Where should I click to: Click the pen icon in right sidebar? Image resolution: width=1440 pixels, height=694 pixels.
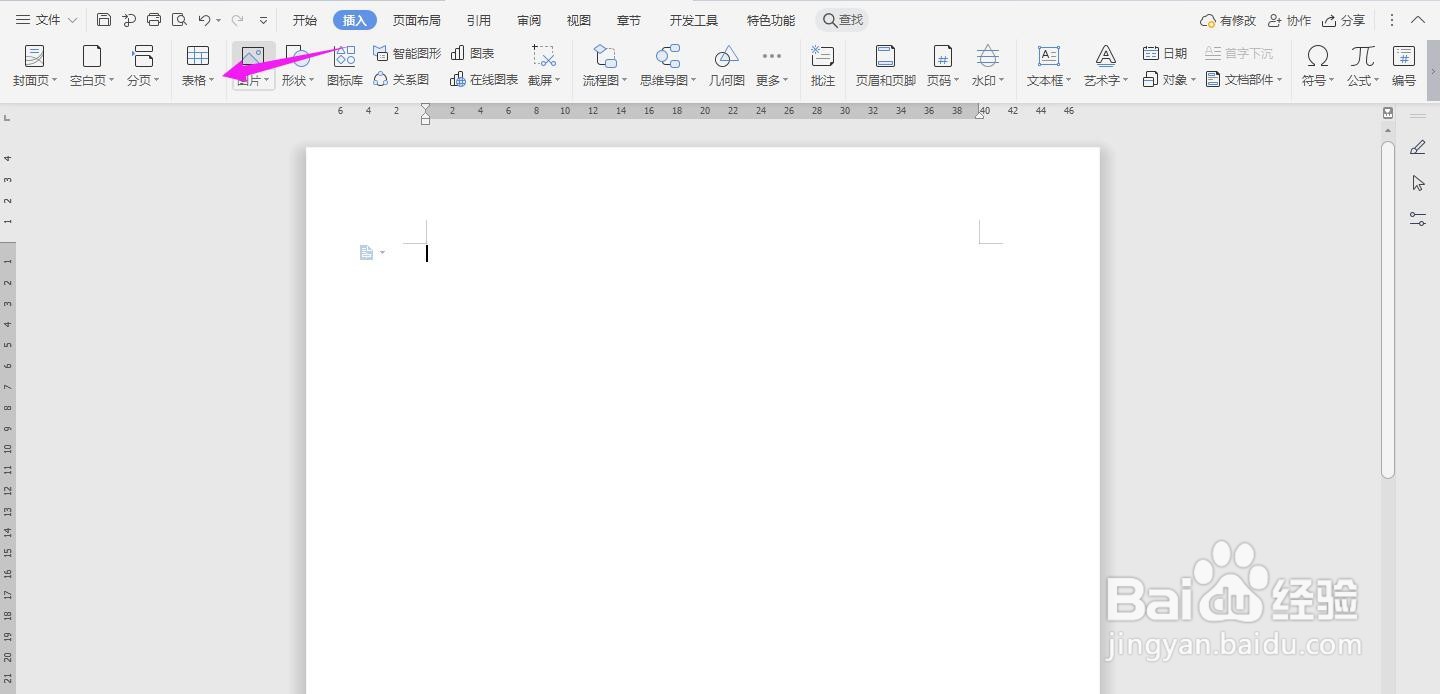coord(1418,147)
